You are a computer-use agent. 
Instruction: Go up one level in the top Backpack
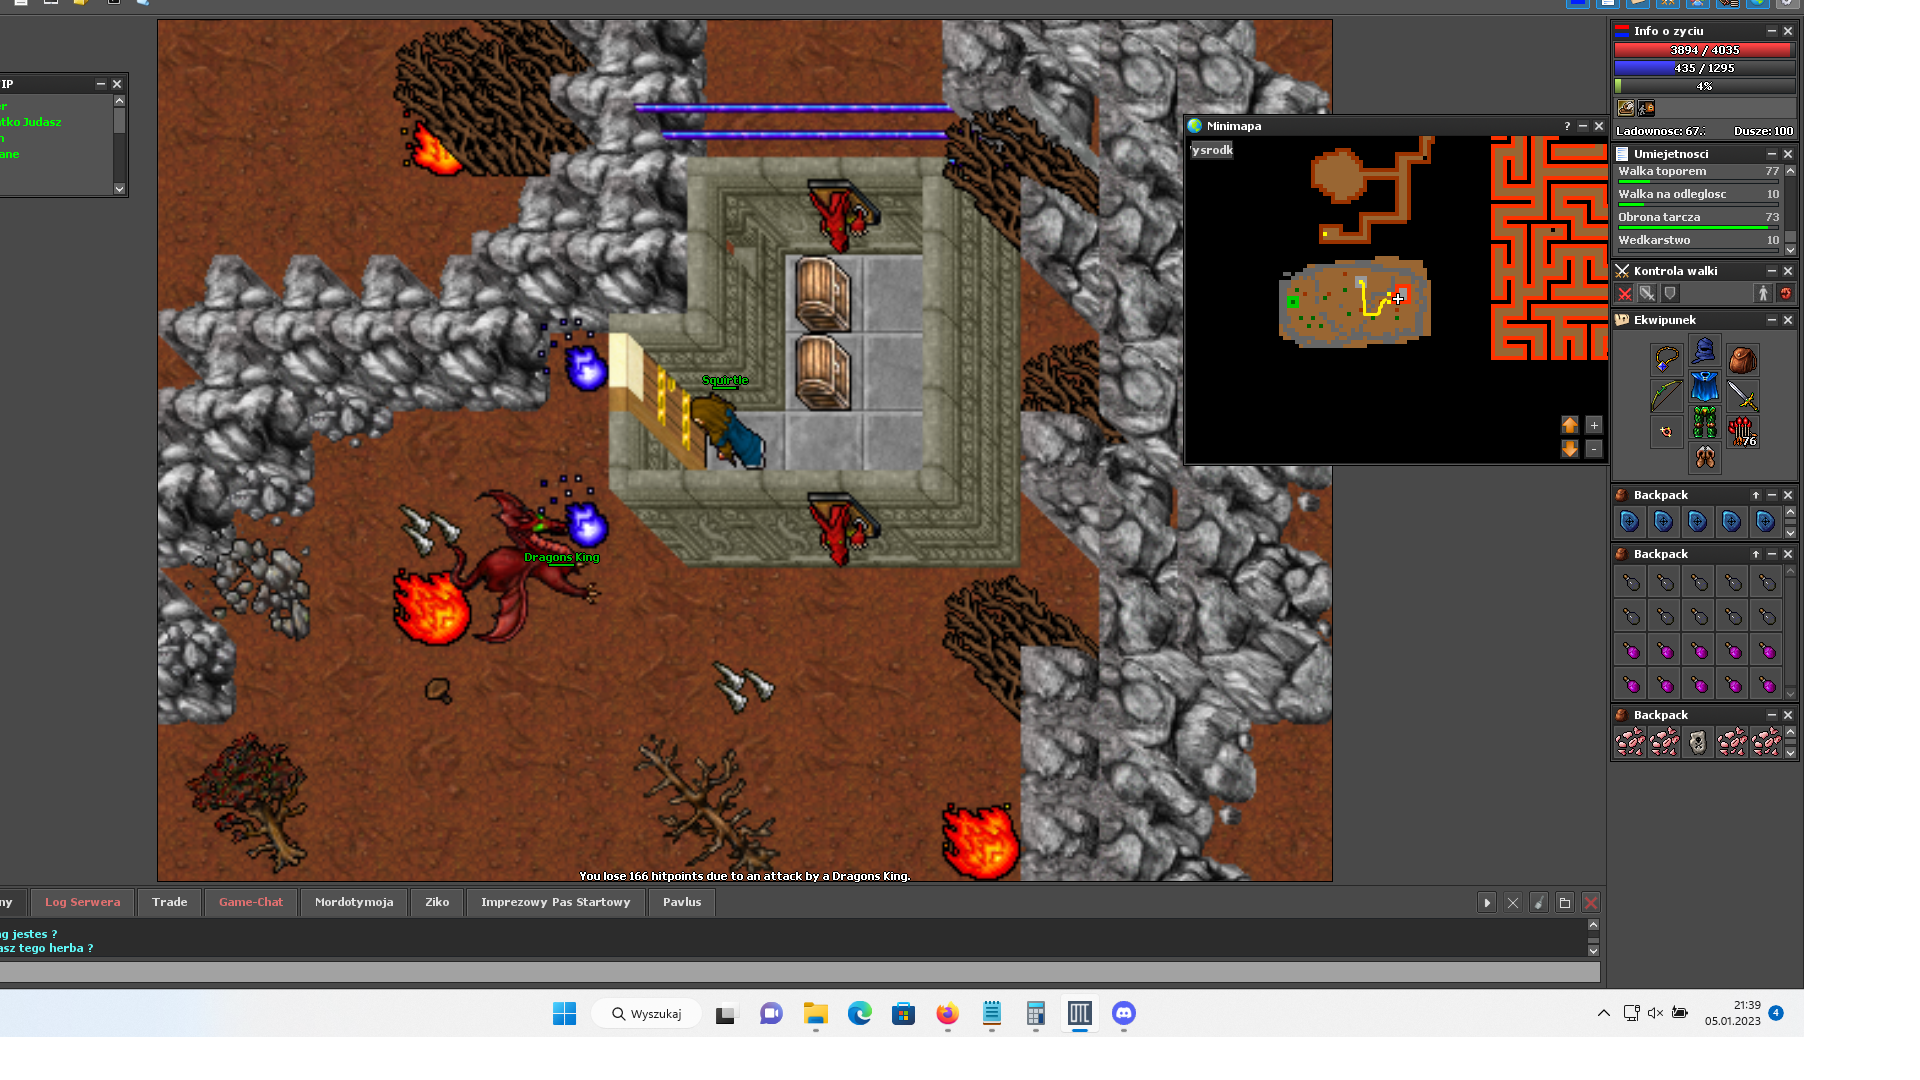tap(1756, 495)
